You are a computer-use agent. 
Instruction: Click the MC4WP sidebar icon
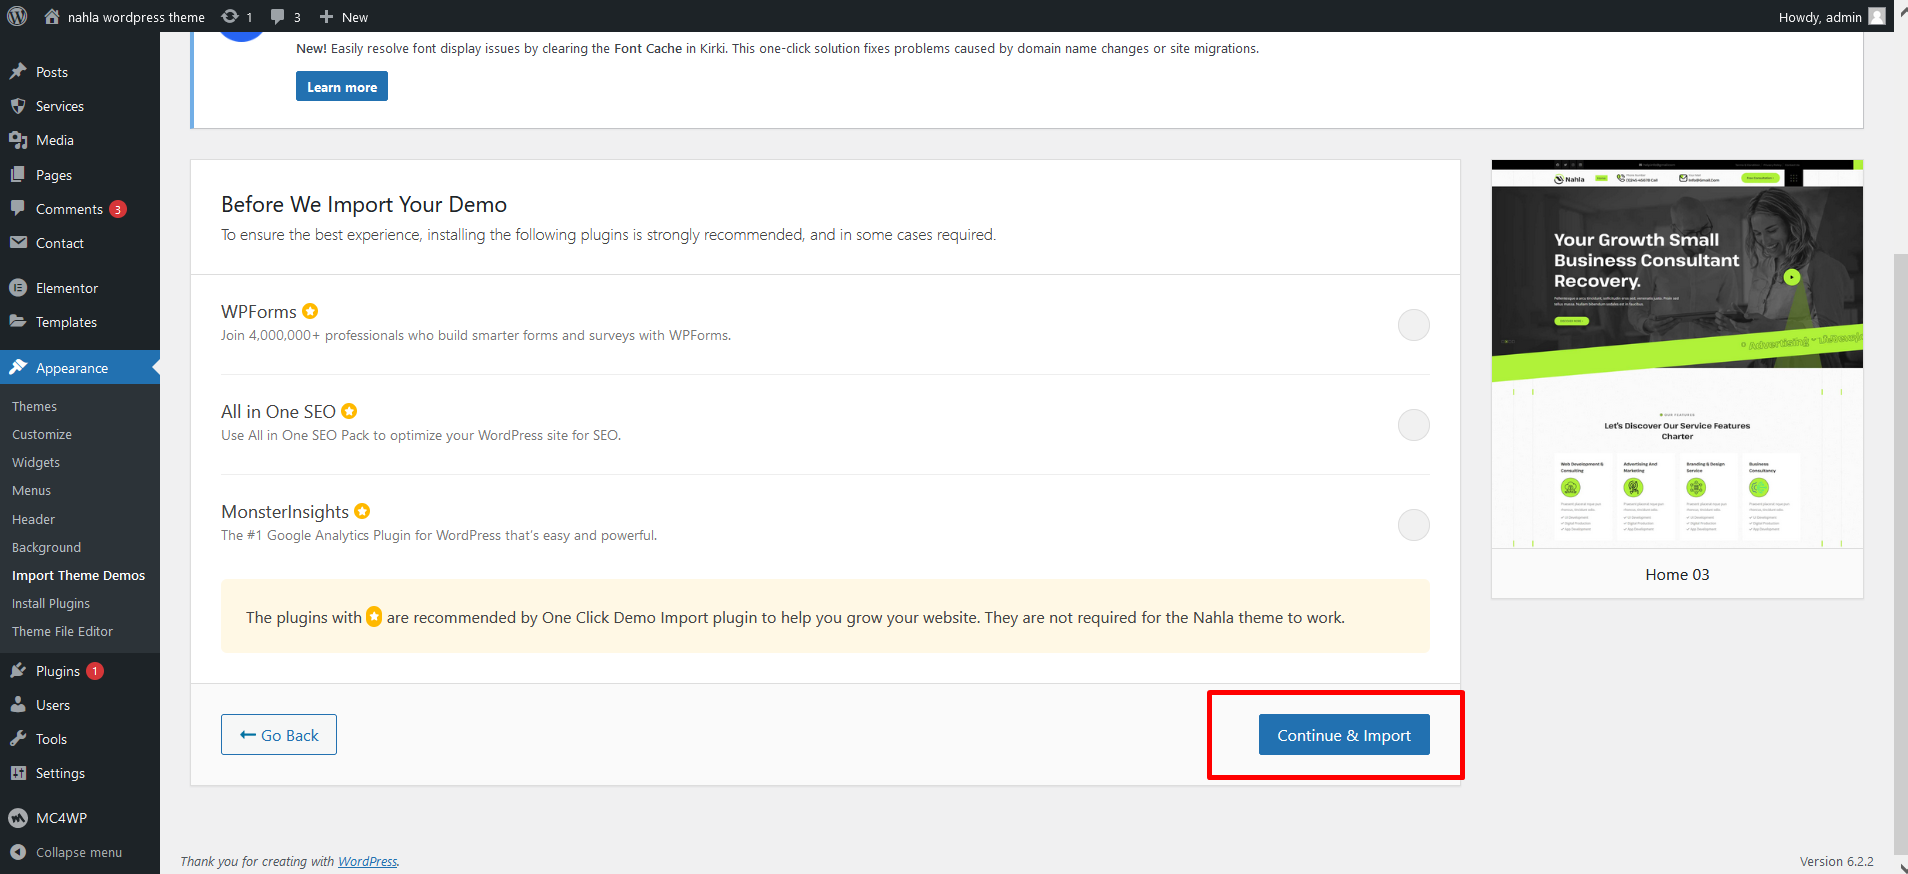(x=18, y=818)
